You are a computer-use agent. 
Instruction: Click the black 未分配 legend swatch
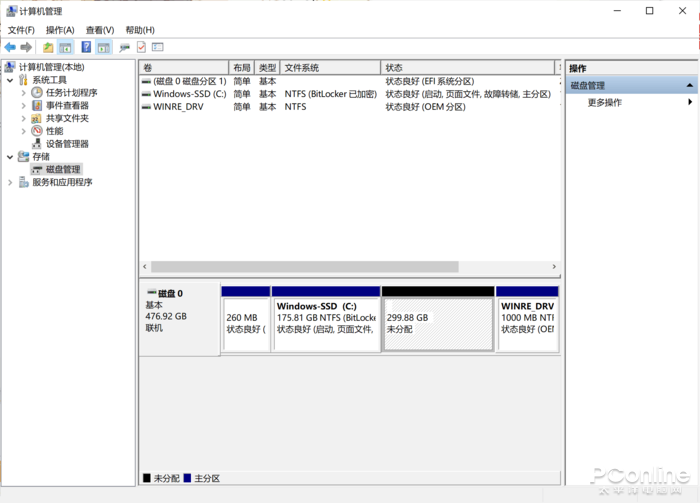tap(146, 478)
